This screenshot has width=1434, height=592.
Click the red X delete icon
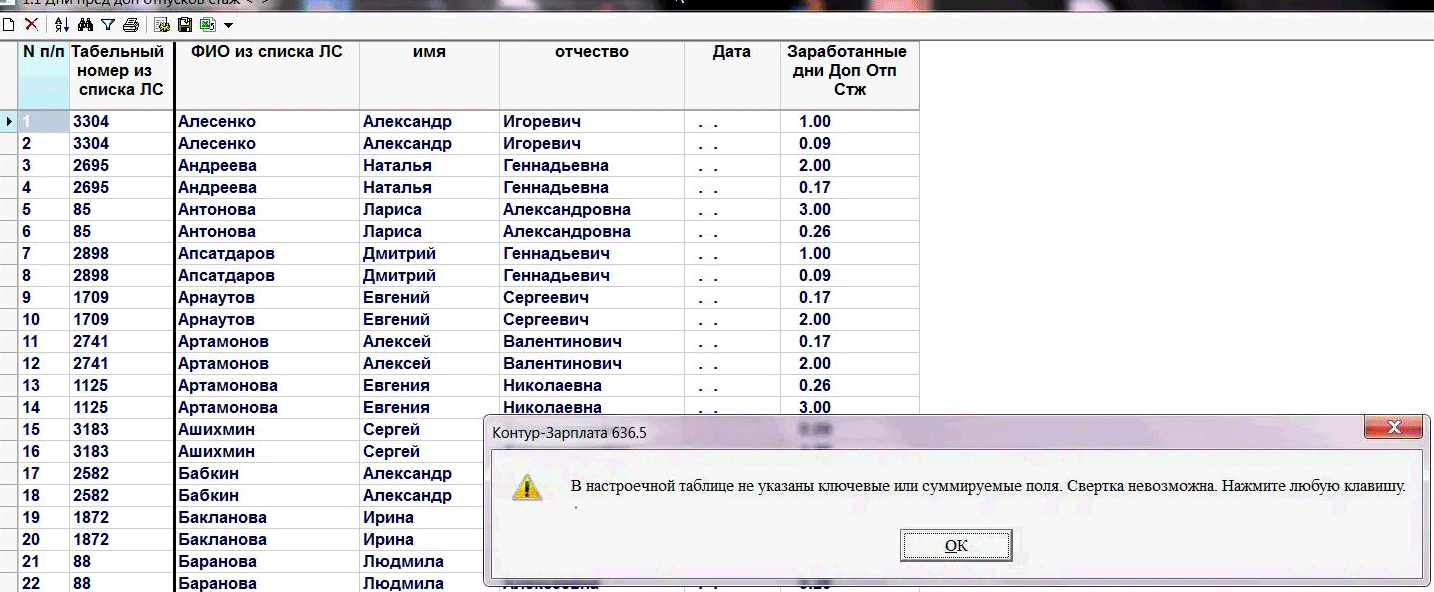(x=31, y=24)
